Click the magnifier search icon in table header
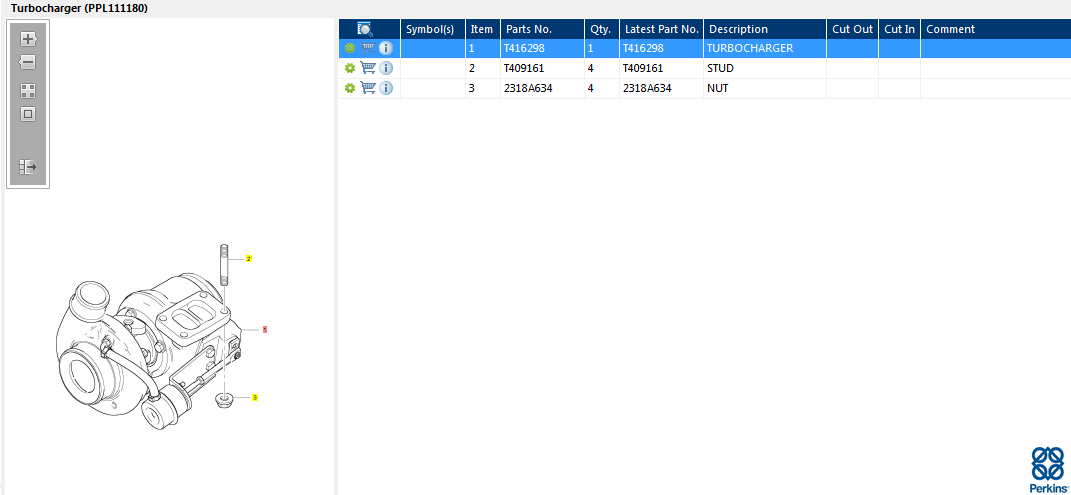Image resolution: width=1071 pixels, height=495 pixels. pos(365,29)
